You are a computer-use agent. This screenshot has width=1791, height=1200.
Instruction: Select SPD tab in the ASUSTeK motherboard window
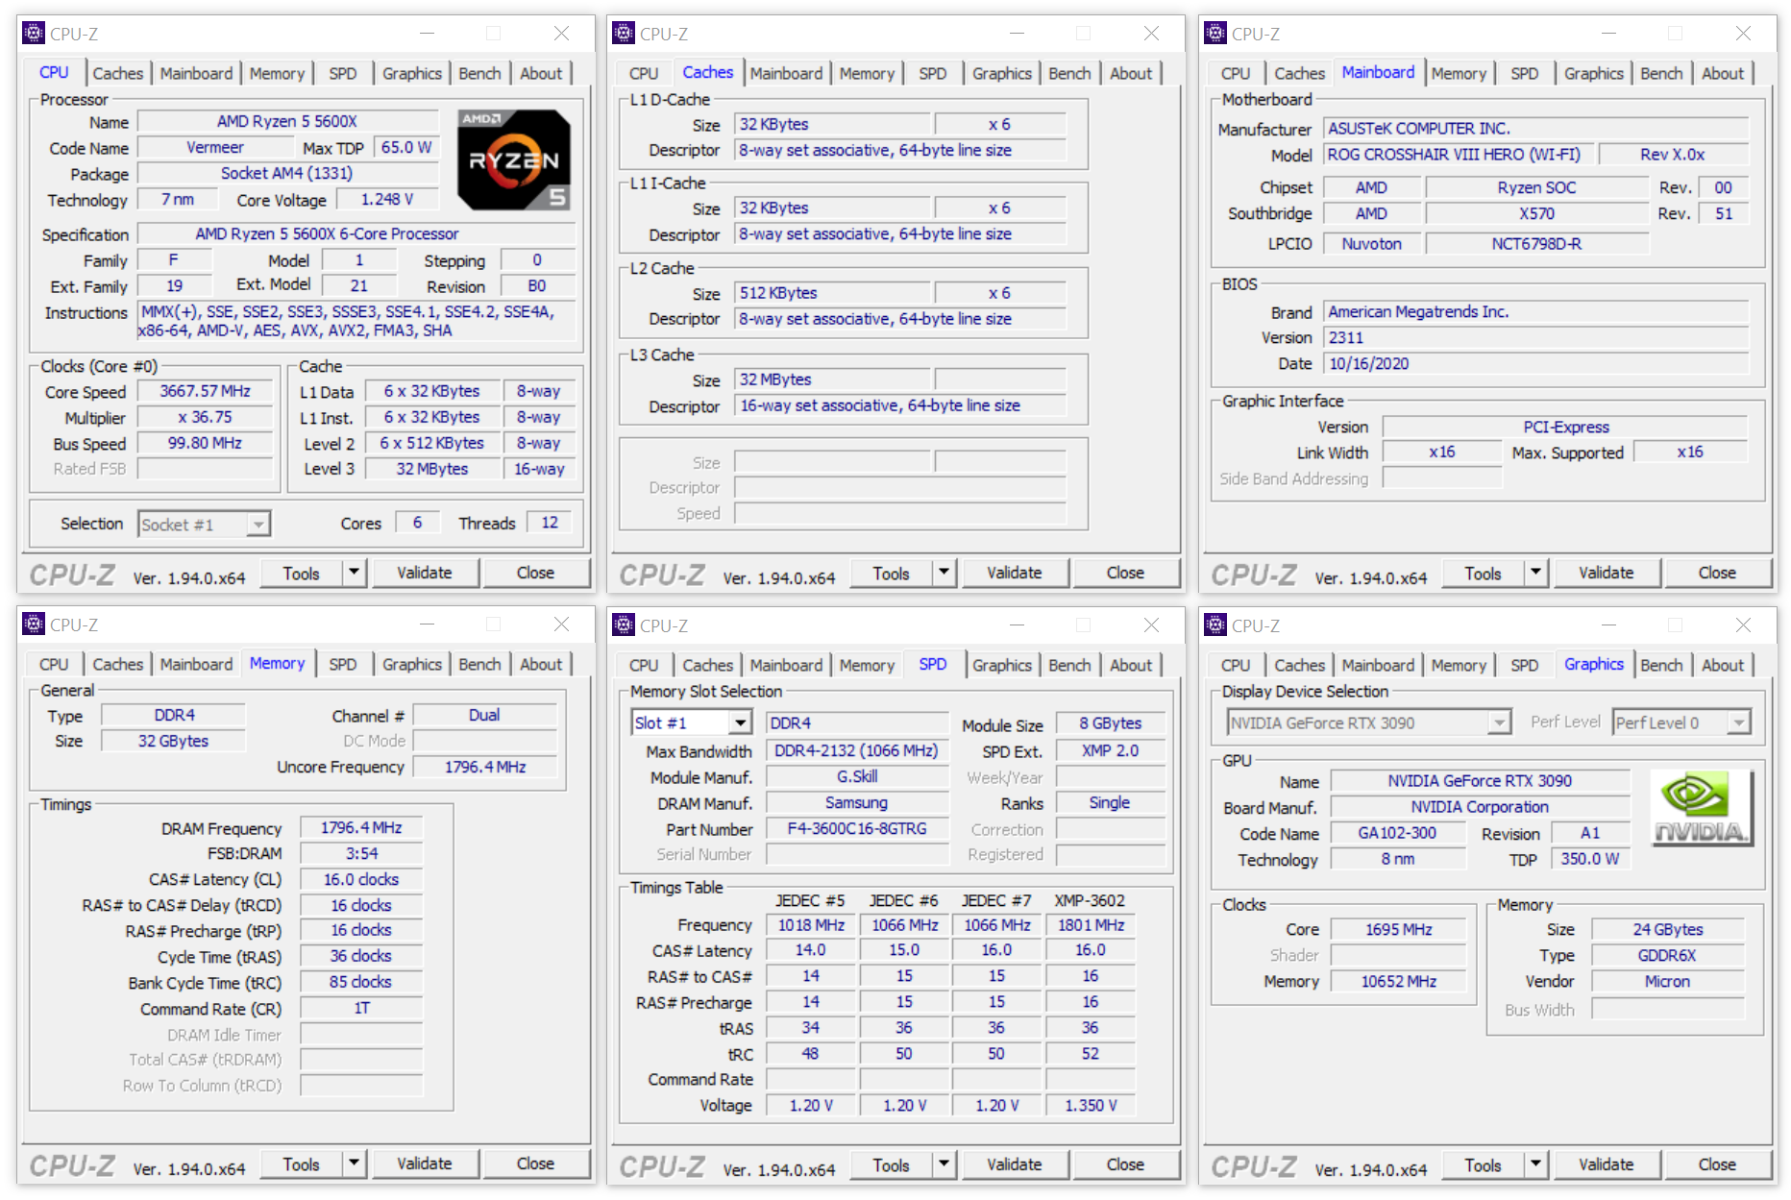point(1523,73)
